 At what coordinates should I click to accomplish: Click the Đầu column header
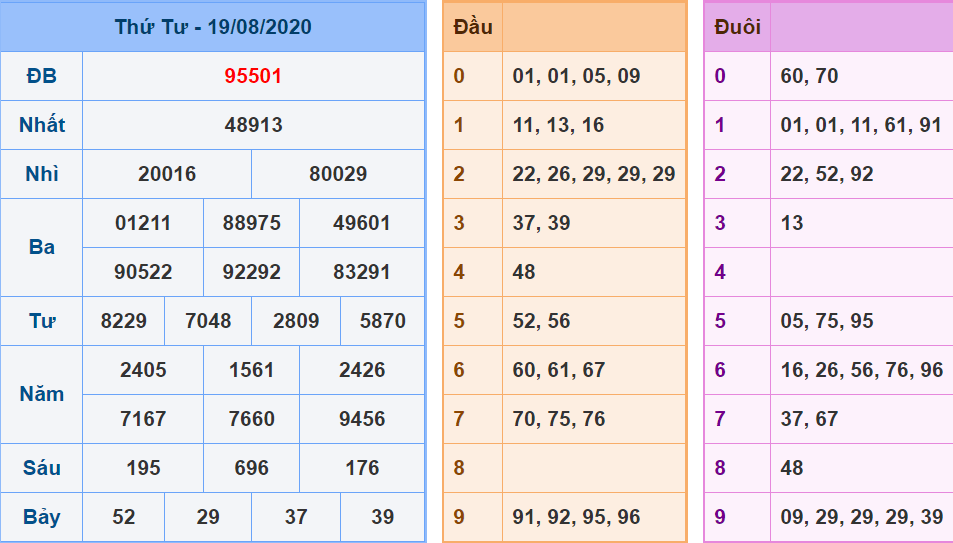tap(473, 27)
